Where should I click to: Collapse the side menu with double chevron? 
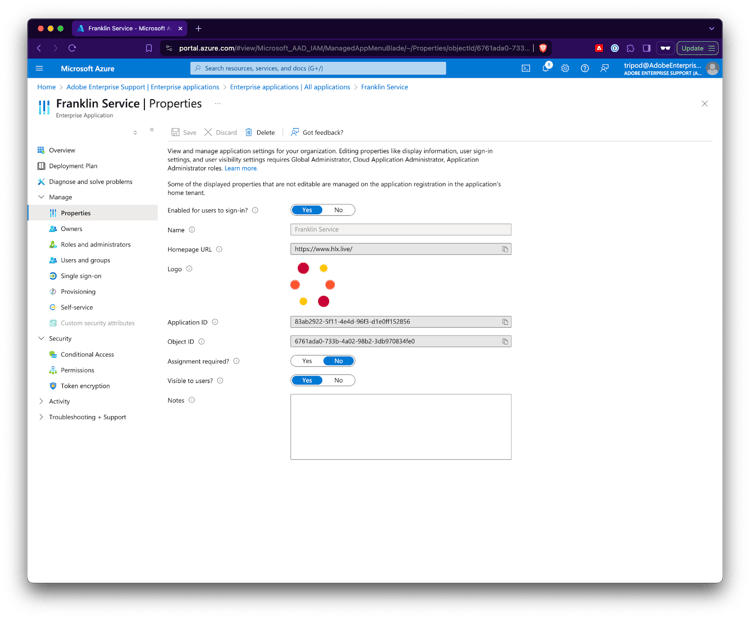click(152, 130)
